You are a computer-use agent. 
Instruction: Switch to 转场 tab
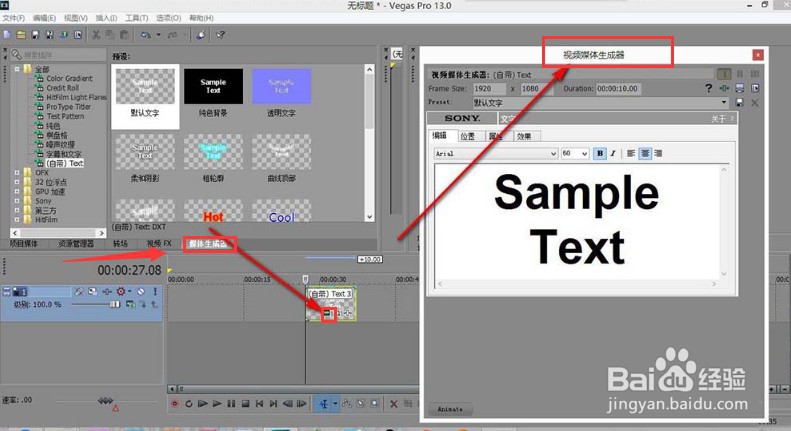(120, 244)
